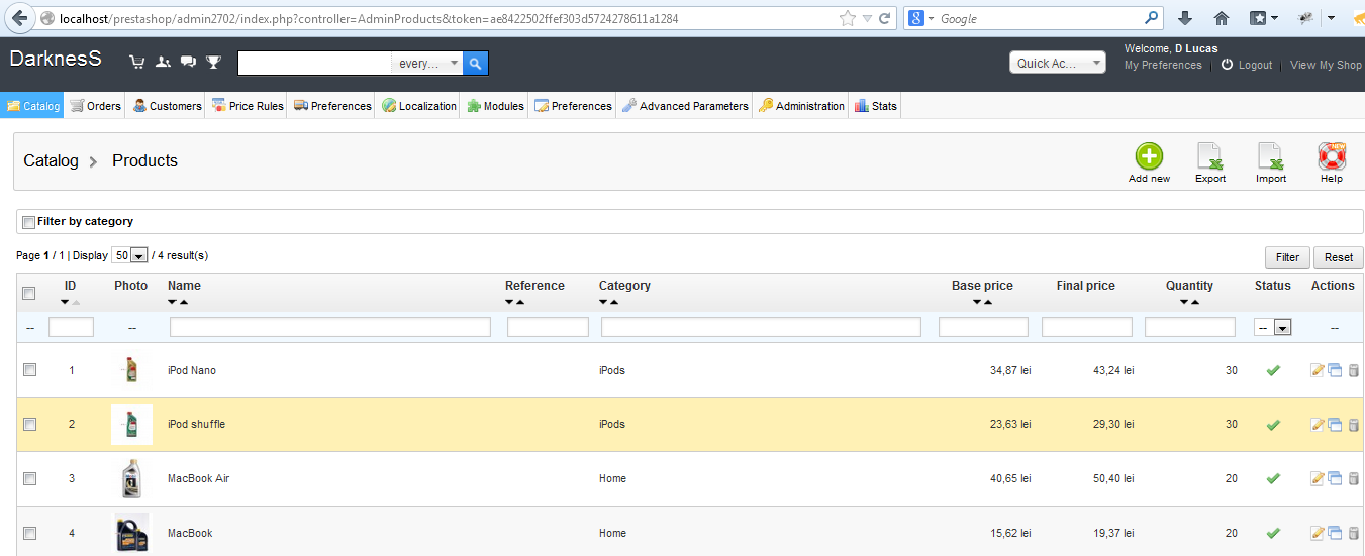Bookmark this page with star icon
The width and height of the screenshot is (1365, 556).
848,18
